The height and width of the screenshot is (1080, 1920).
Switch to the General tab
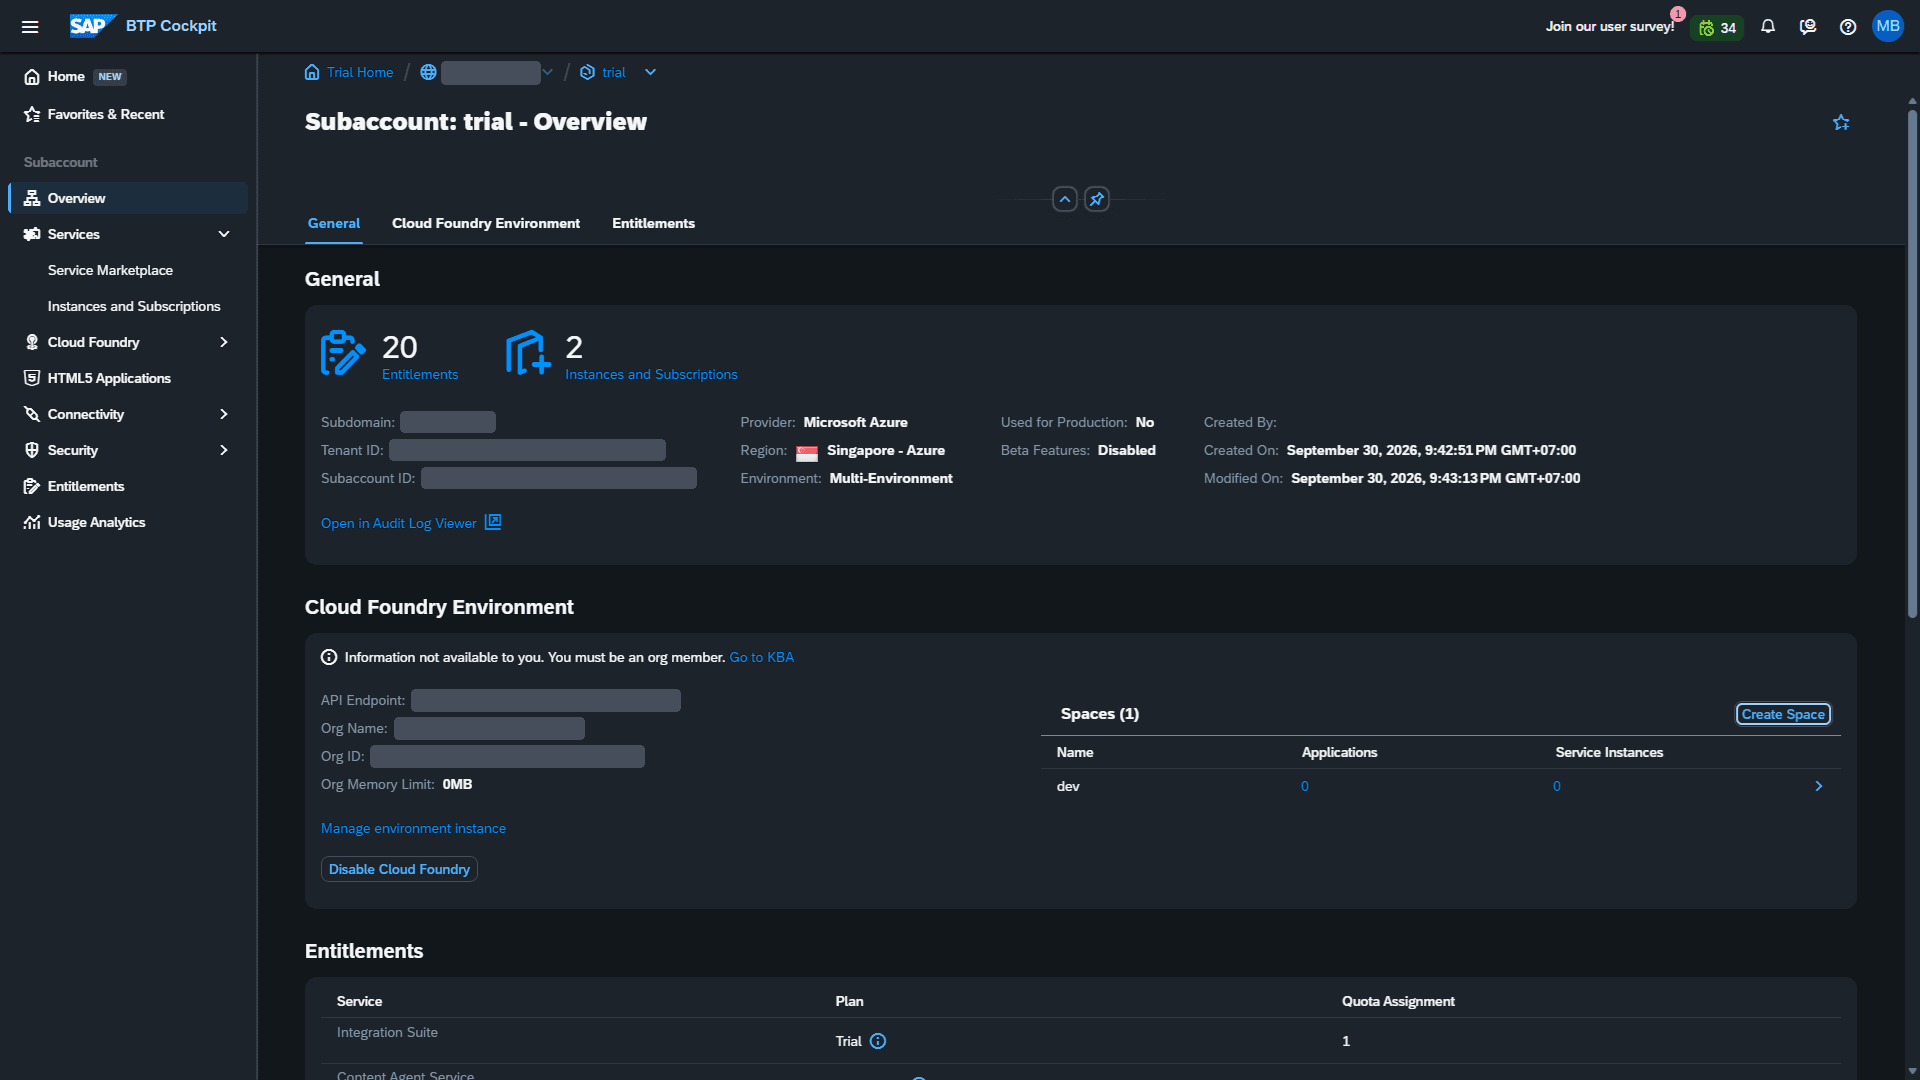pyautogui.click(x=334, y=223)
